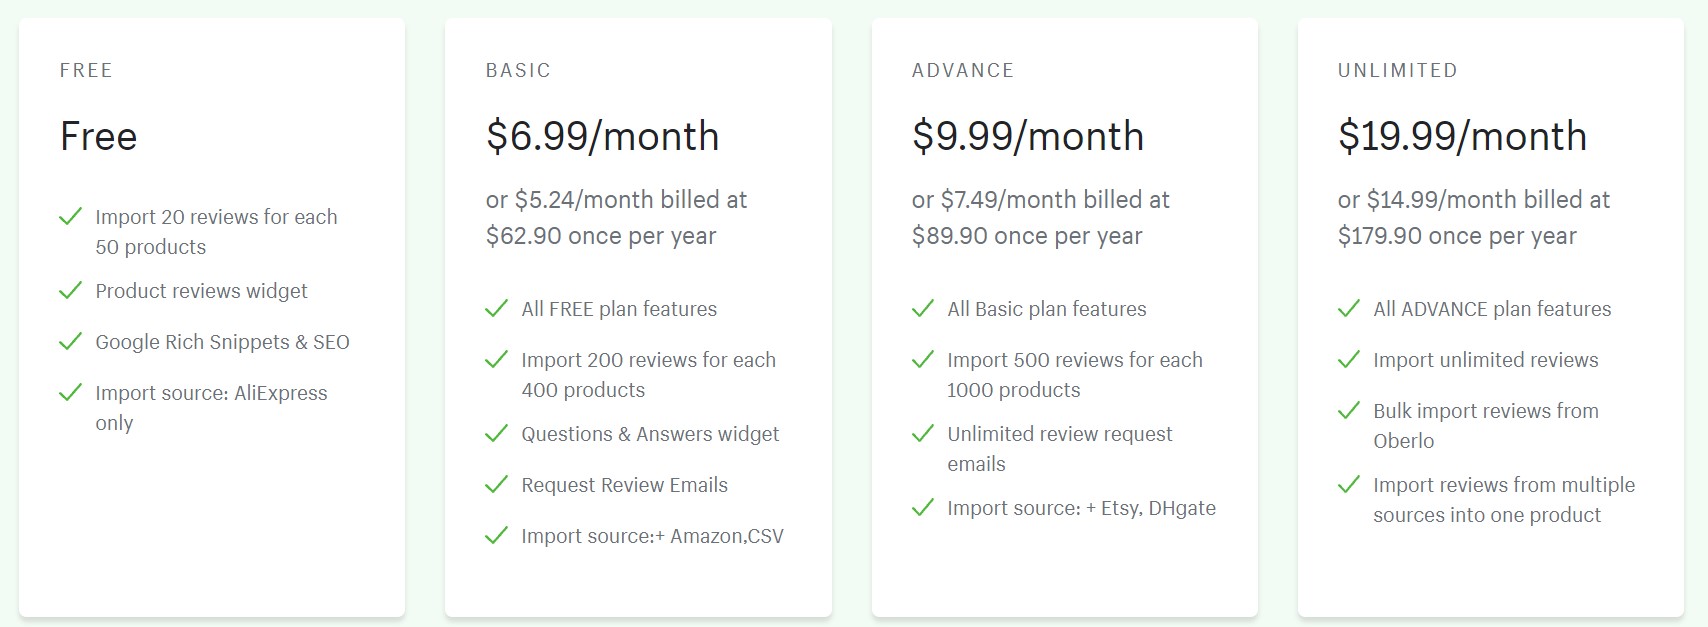This screenshot has width=1708, height=627.
Task: Click checkmark beside Google Rich Snippets & SEO
Action: [70, 342]
